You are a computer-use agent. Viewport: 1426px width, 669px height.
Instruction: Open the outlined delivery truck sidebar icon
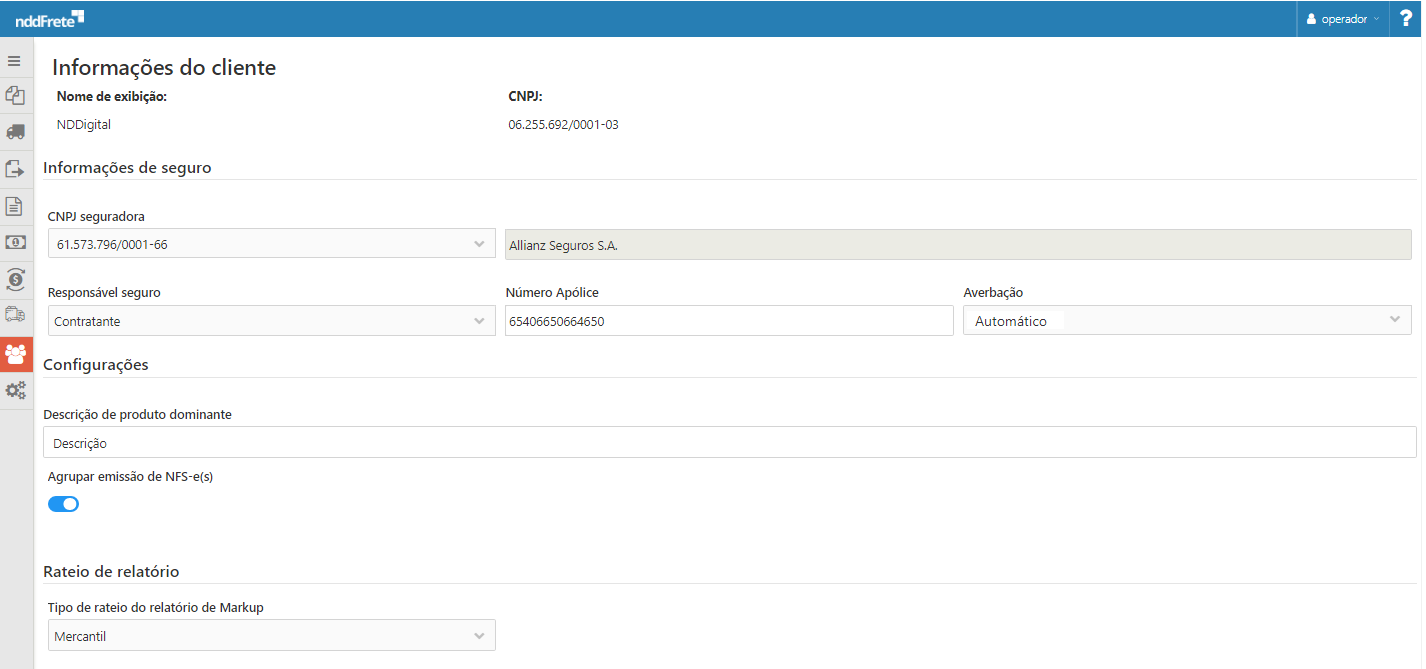coord(15,315)
